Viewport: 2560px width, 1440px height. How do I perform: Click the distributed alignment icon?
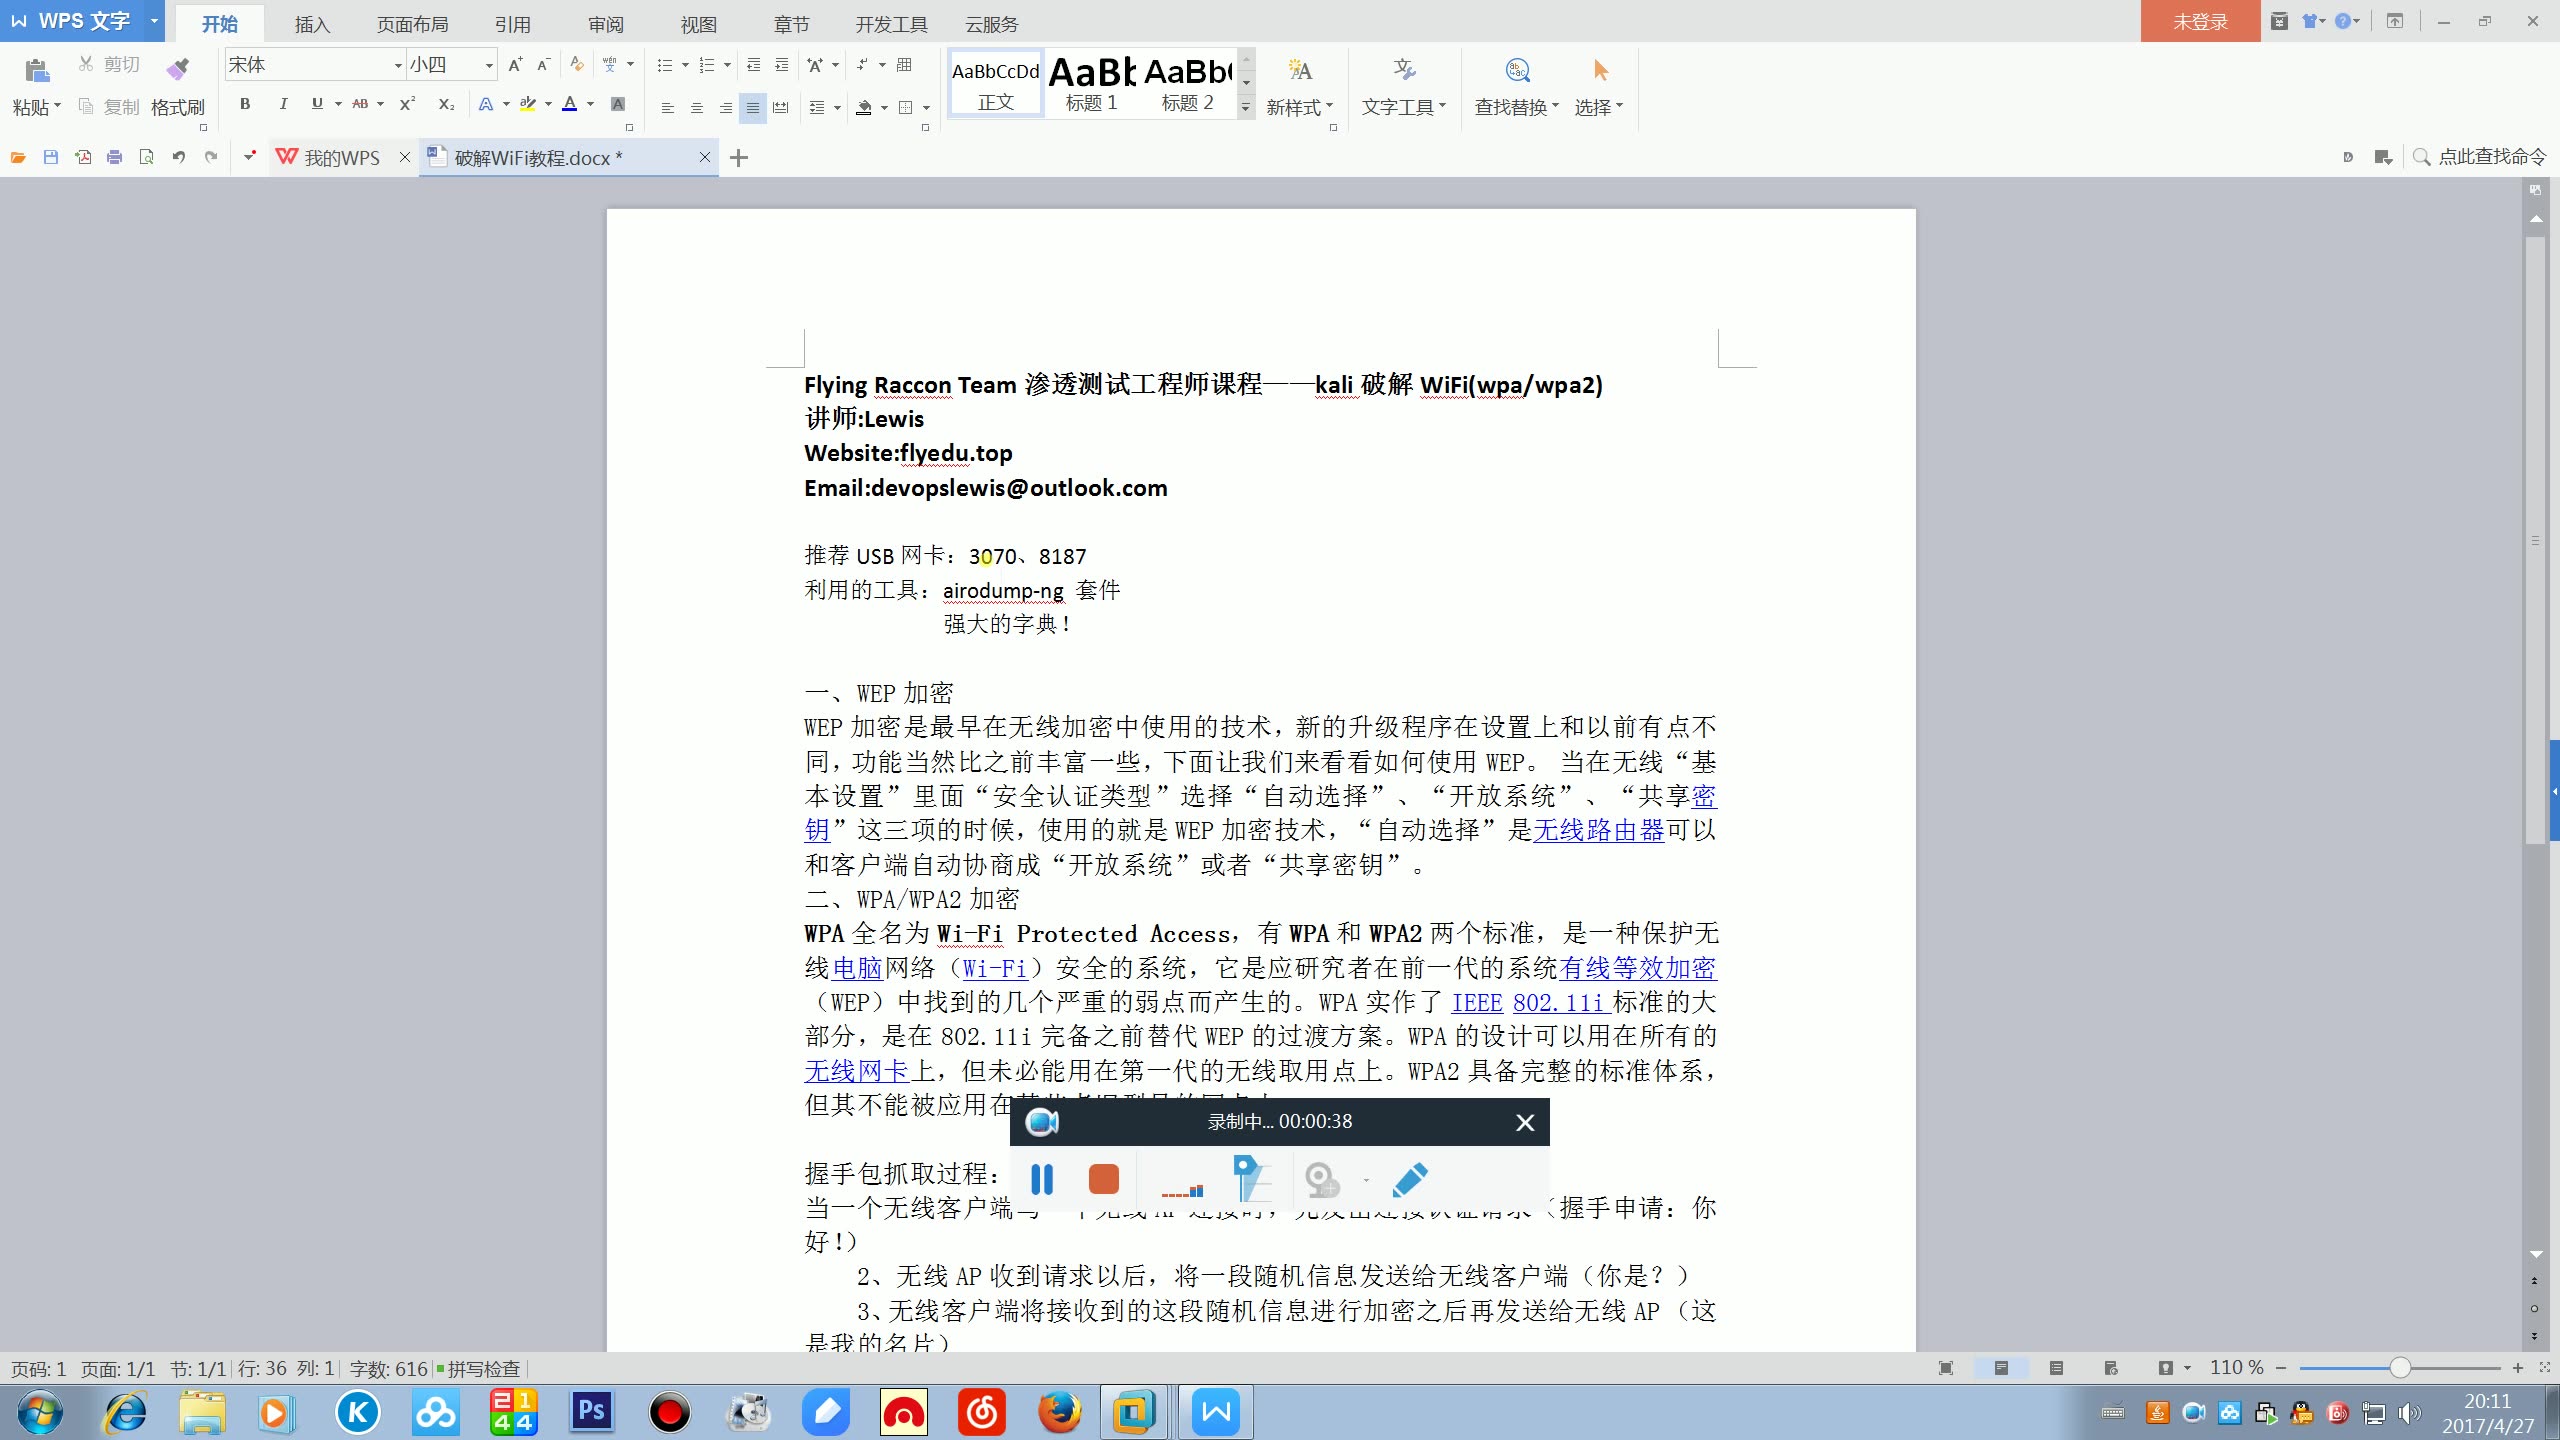click(x=781, y=107)
